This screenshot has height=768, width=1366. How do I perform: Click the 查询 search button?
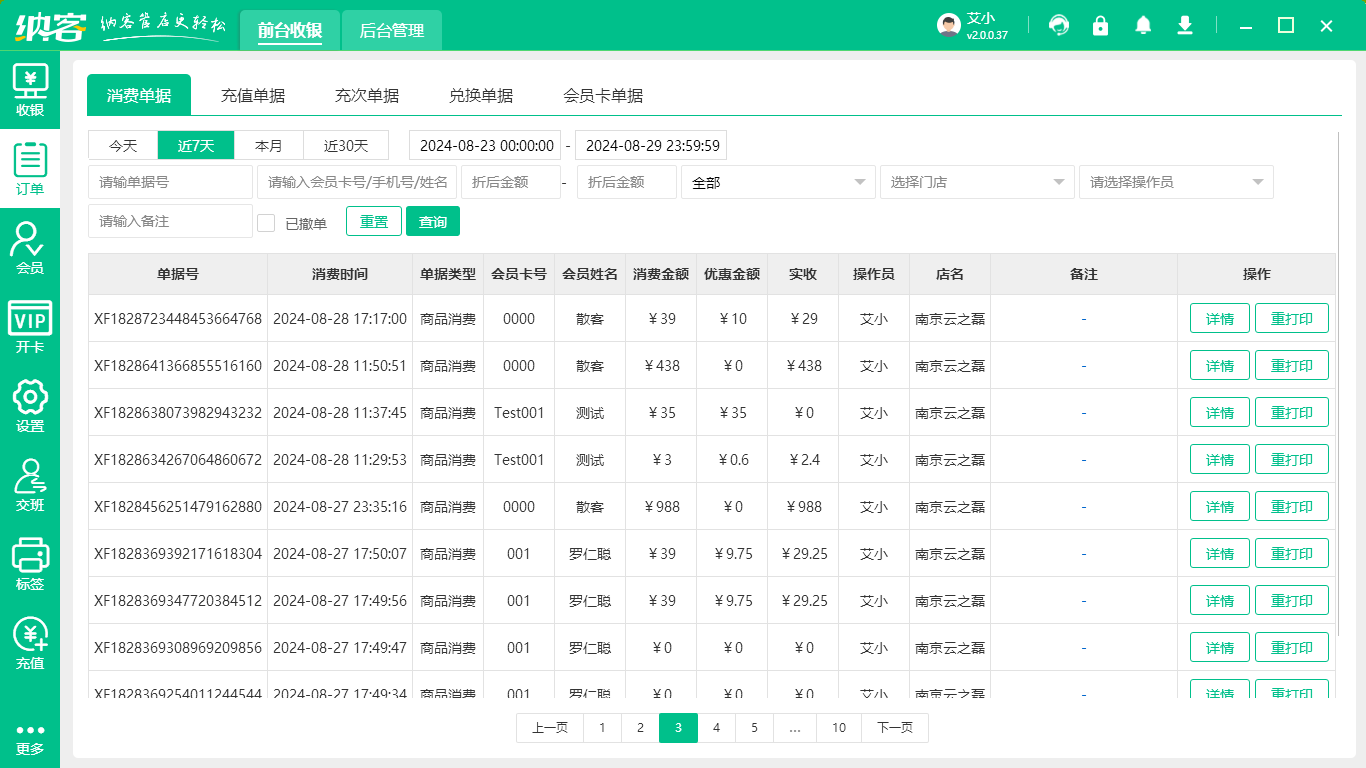click(x=433, y=221)
